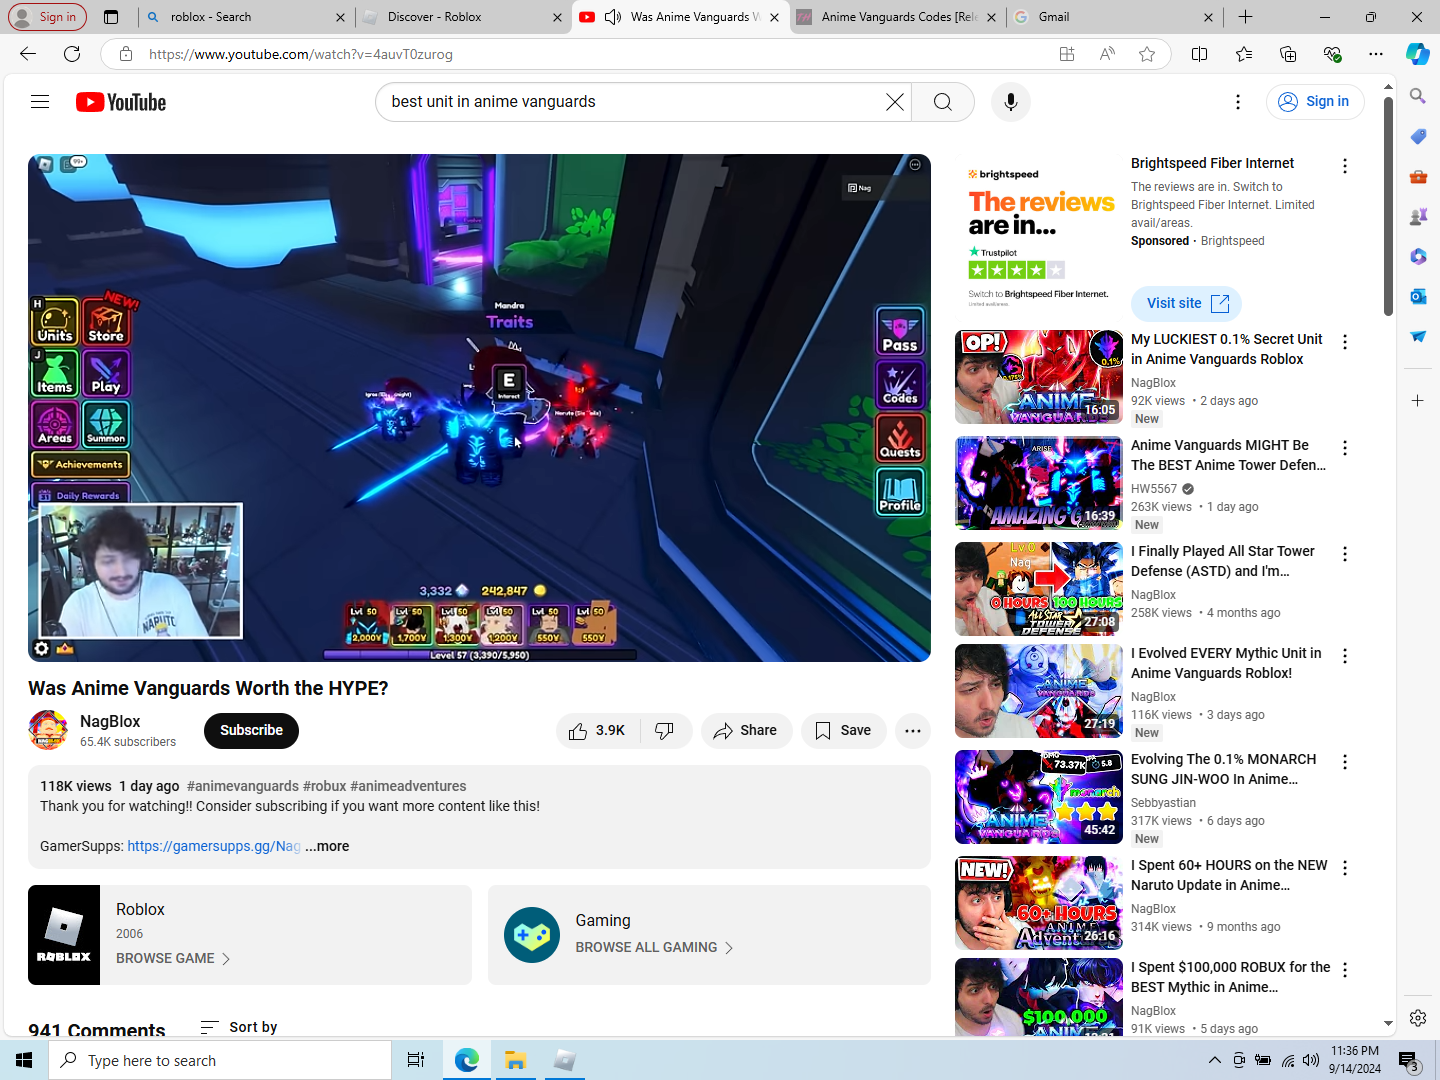1440x1080 pixels.
Task: Open Edge Collections
Action: click(1288, 54)
